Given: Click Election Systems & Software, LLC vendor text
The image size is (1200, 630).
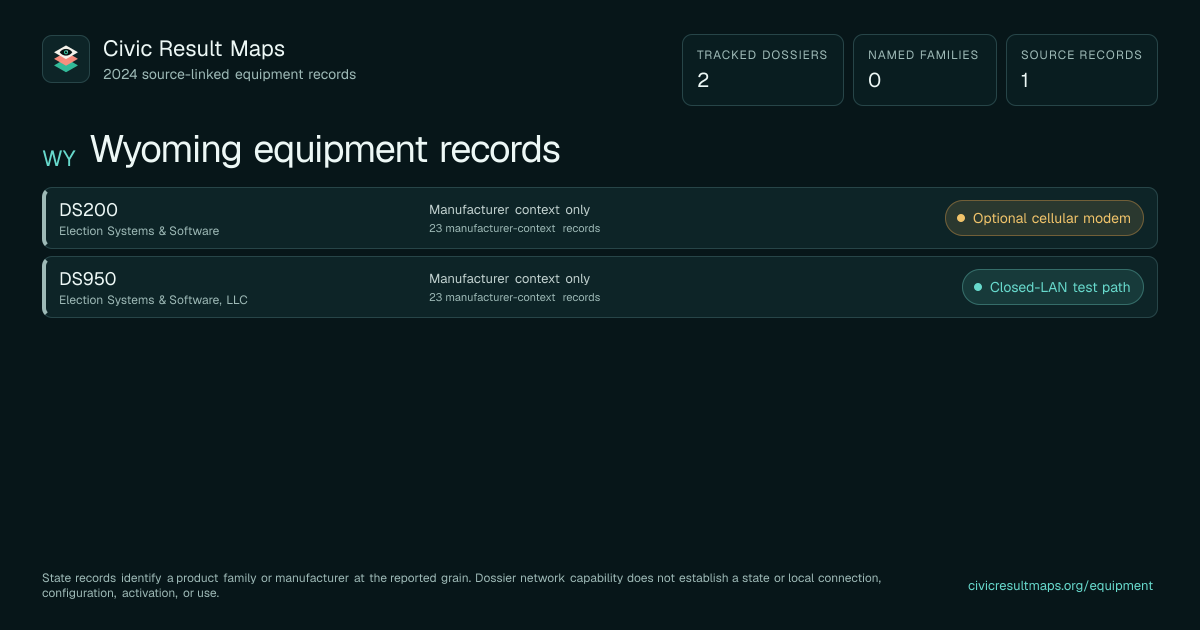Looking at the screenshot, I should pyautogui.click(x=153, y=300).
